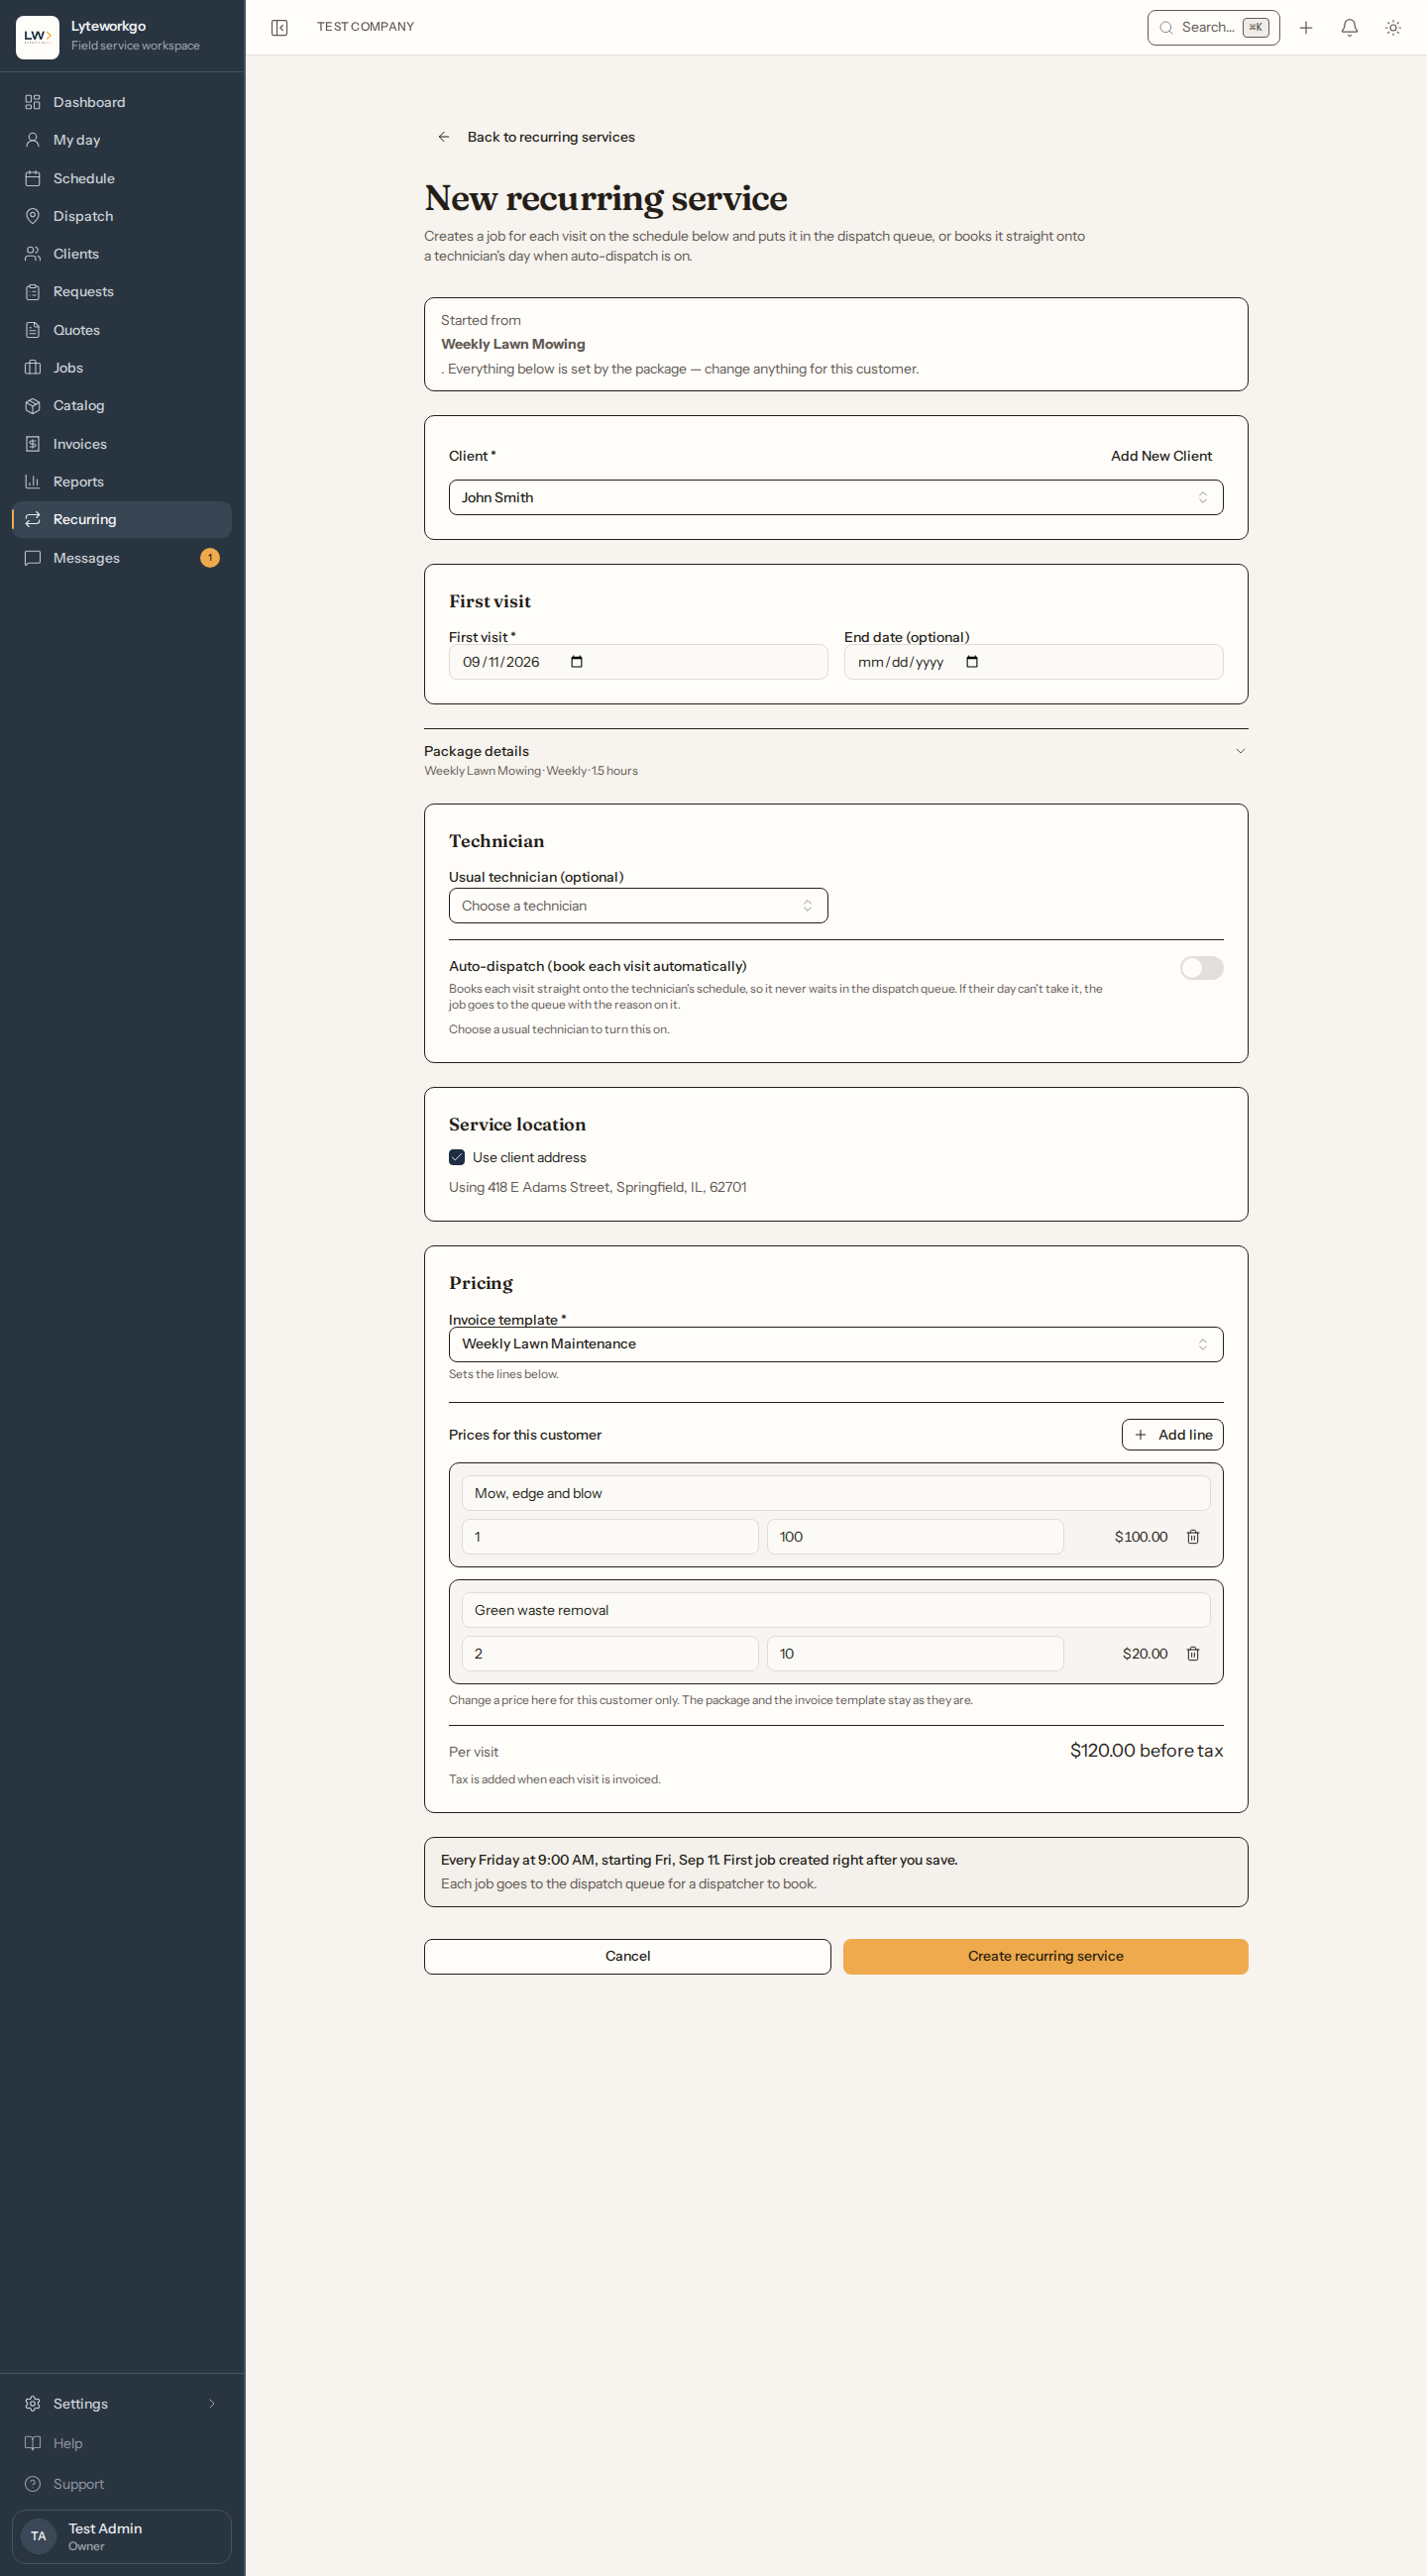
Task: Click the Add New Client link
Action: point(1161,456)
